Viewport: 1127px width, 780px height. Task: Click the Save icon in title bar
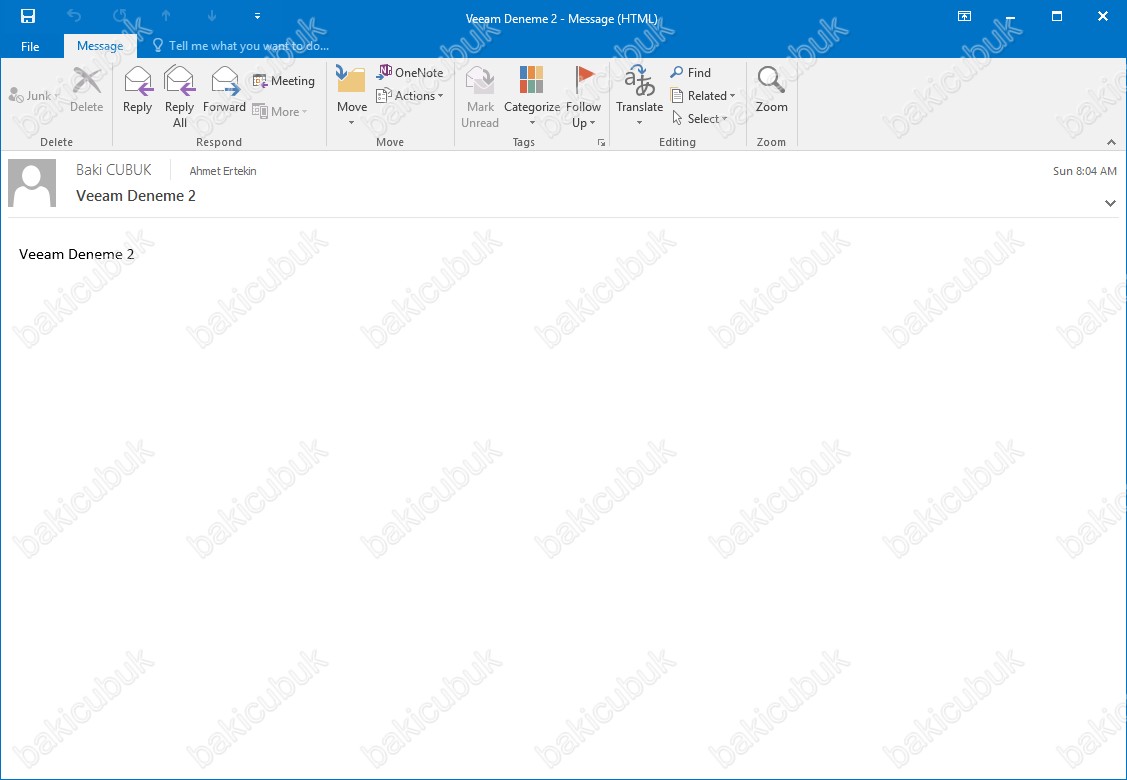tap(28, 16)
